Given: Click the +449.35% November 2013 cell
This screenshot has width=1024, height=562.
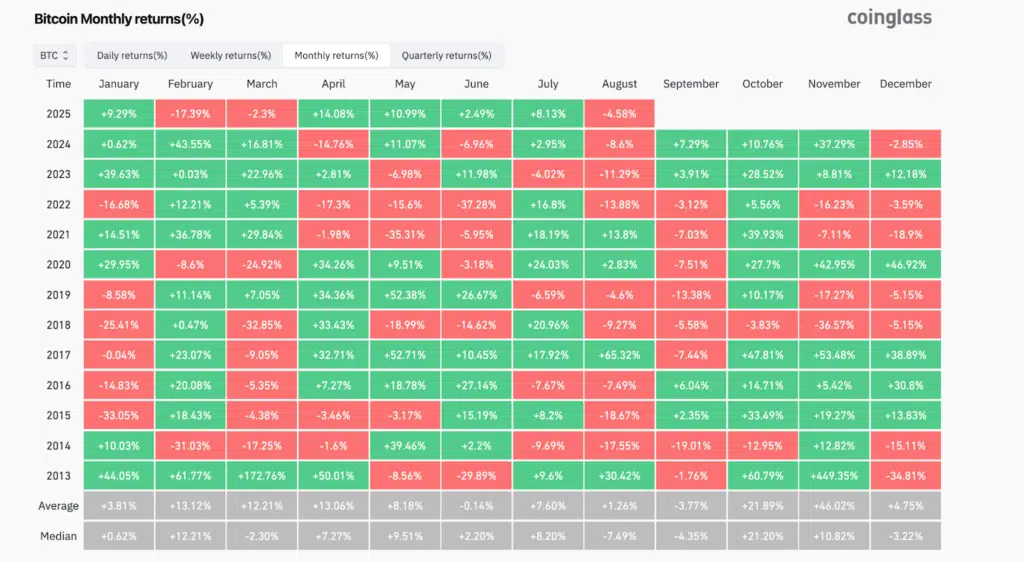Looking at the screenshot, I should tap(834, 478).
